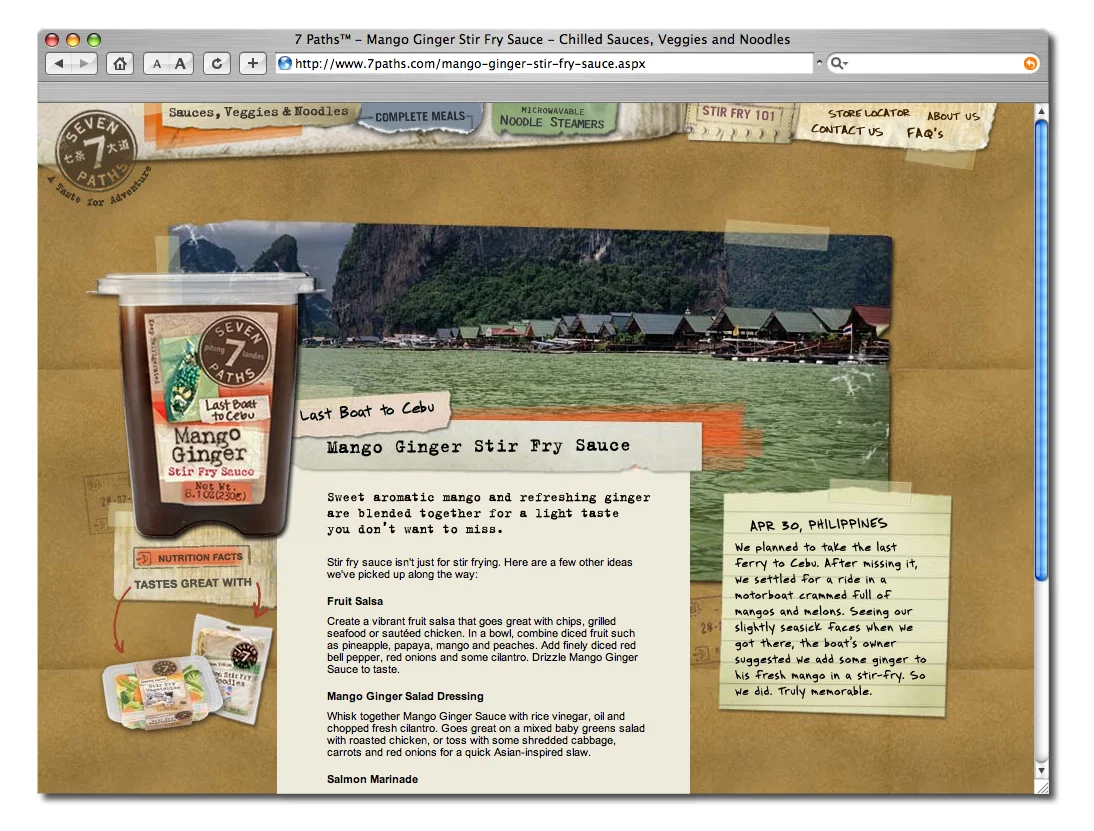
Task: Open the Stir Fry 101 tab
Action: [738, 113]
